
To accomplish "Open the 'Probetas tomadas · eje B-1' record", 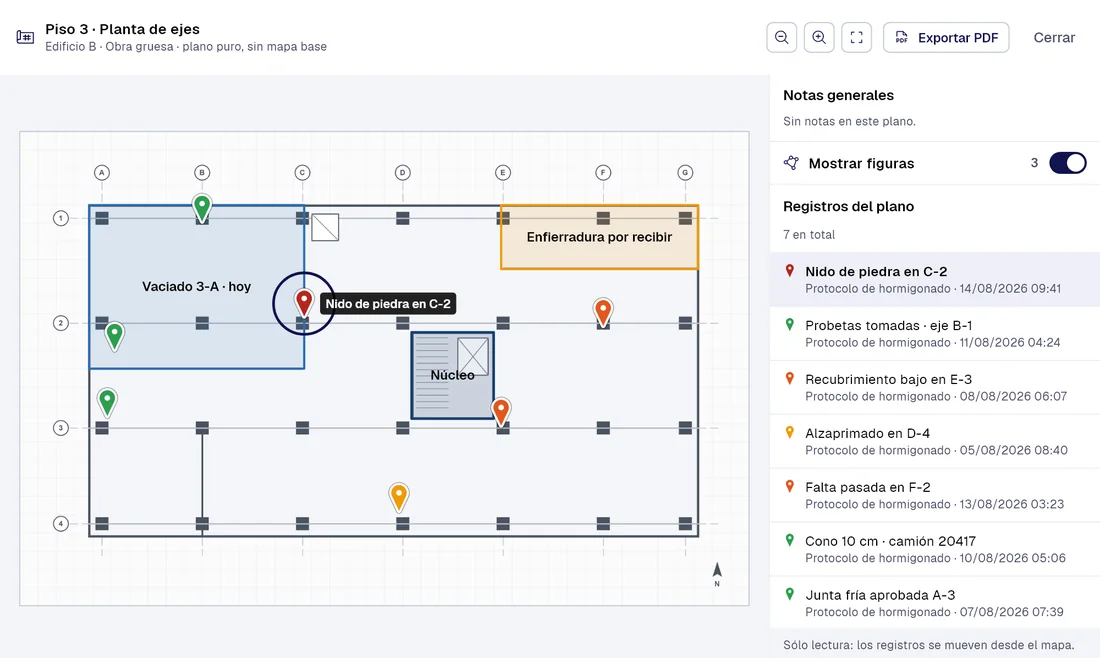I will [x=934, y=333].
